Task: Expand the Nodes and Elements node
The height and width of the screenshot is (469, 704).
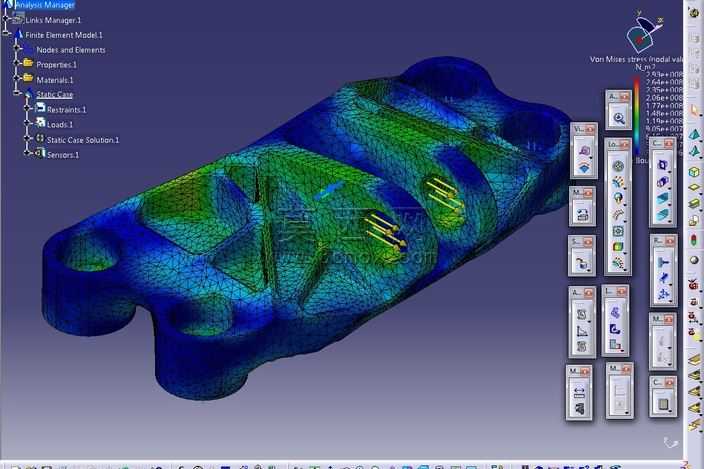Action: (x=17, y=48)
